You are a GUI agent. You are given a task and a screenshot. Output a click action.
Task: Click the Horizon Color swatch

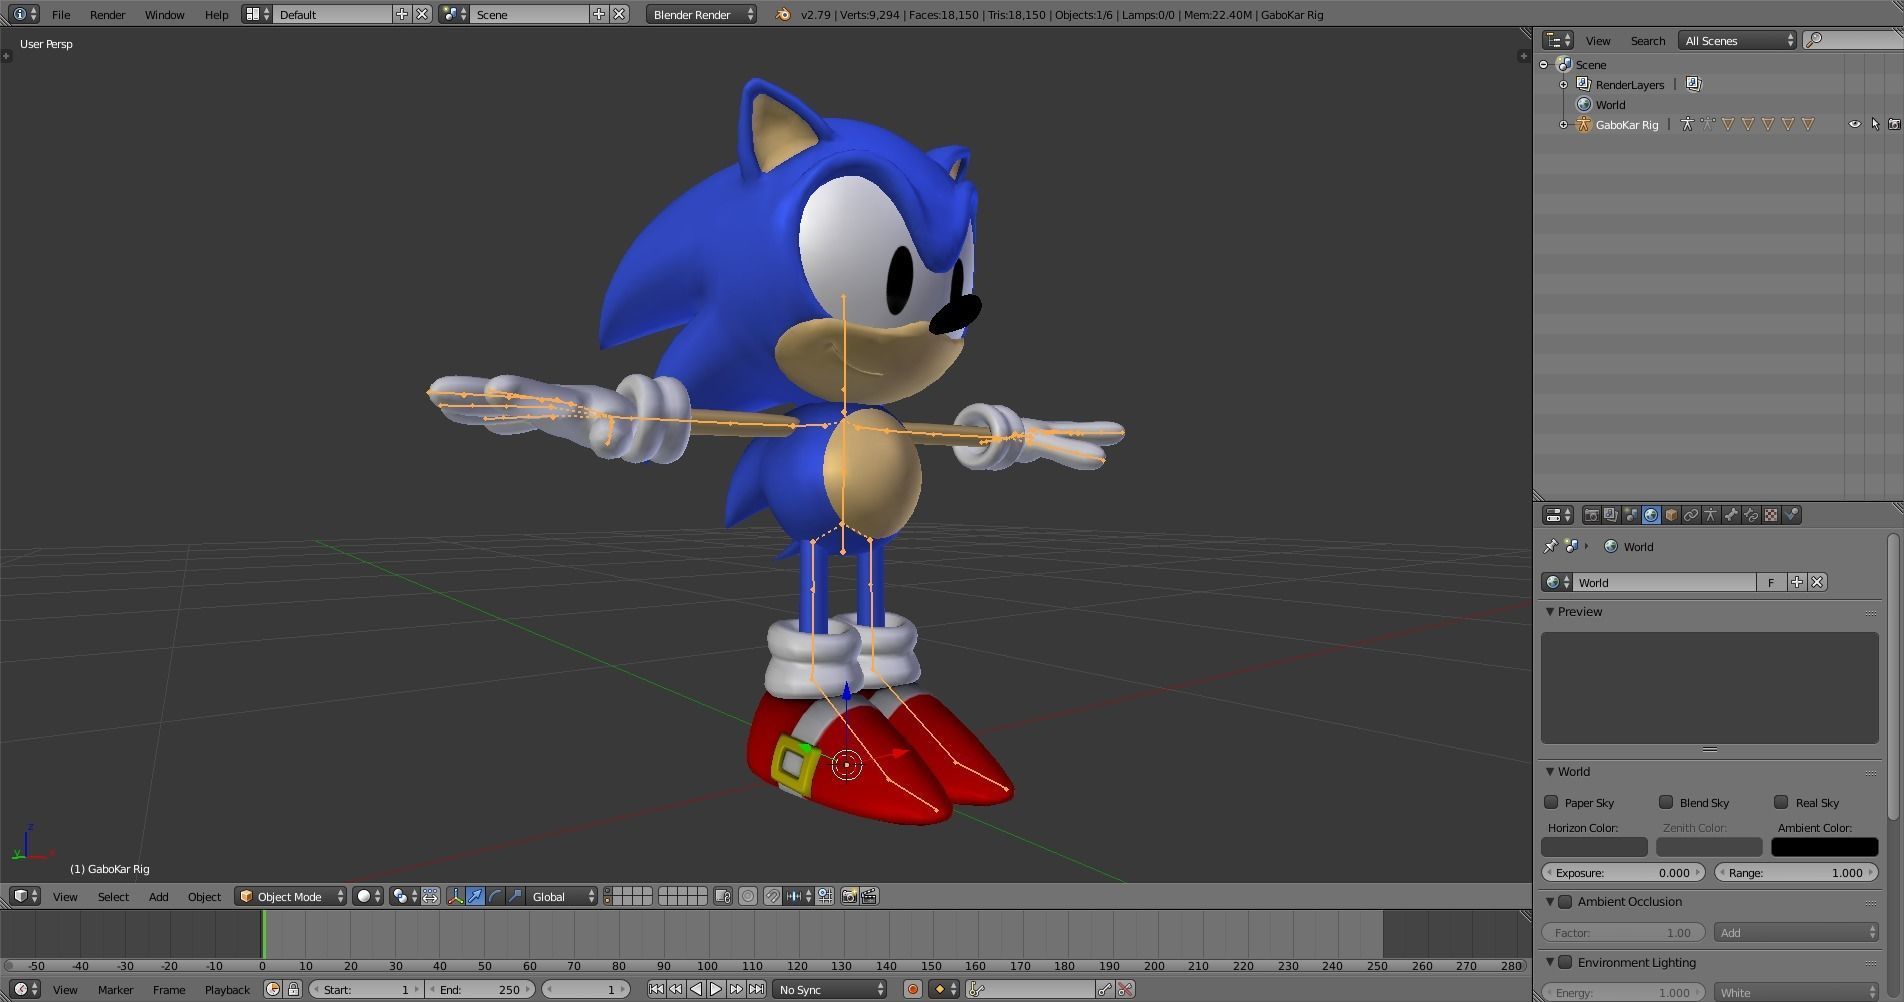click(x=1594, y=847)
